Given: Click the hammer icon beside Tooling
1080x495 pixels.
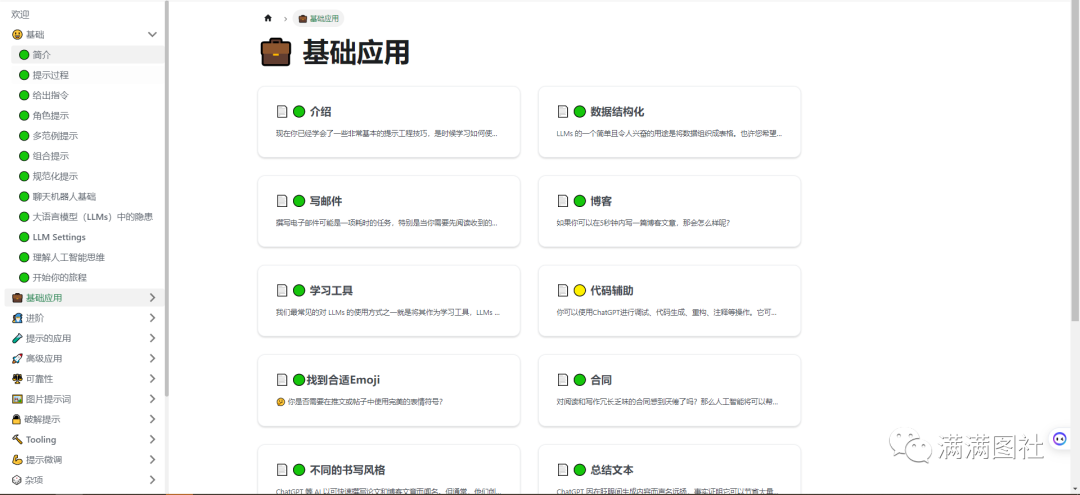Looking at the screenshot, I should (17, 439).
